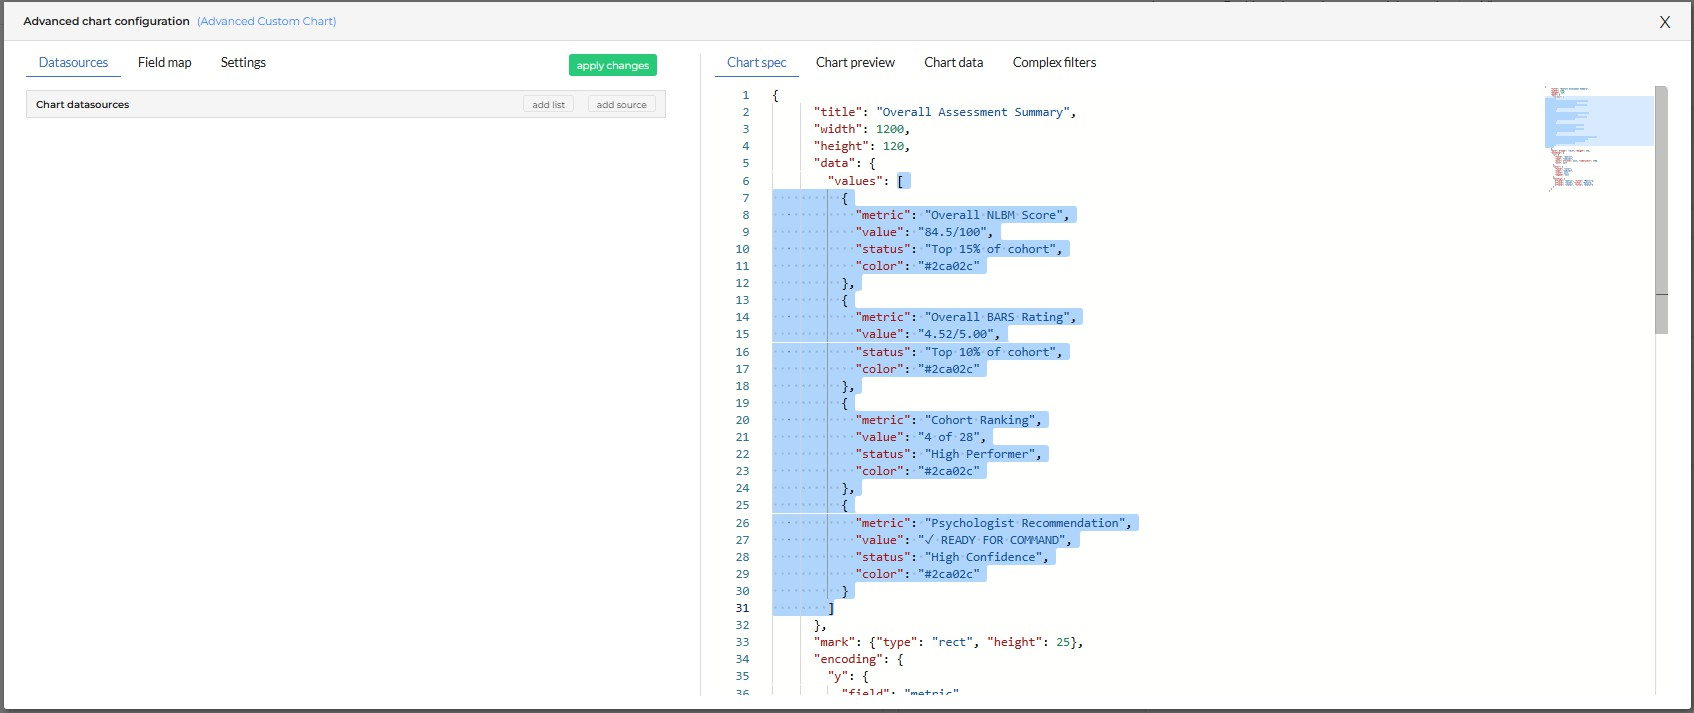Viewport: 1694px width, 713px height.
Task: Click the "READY FOR COMMAND" value string
Action: 991,540
